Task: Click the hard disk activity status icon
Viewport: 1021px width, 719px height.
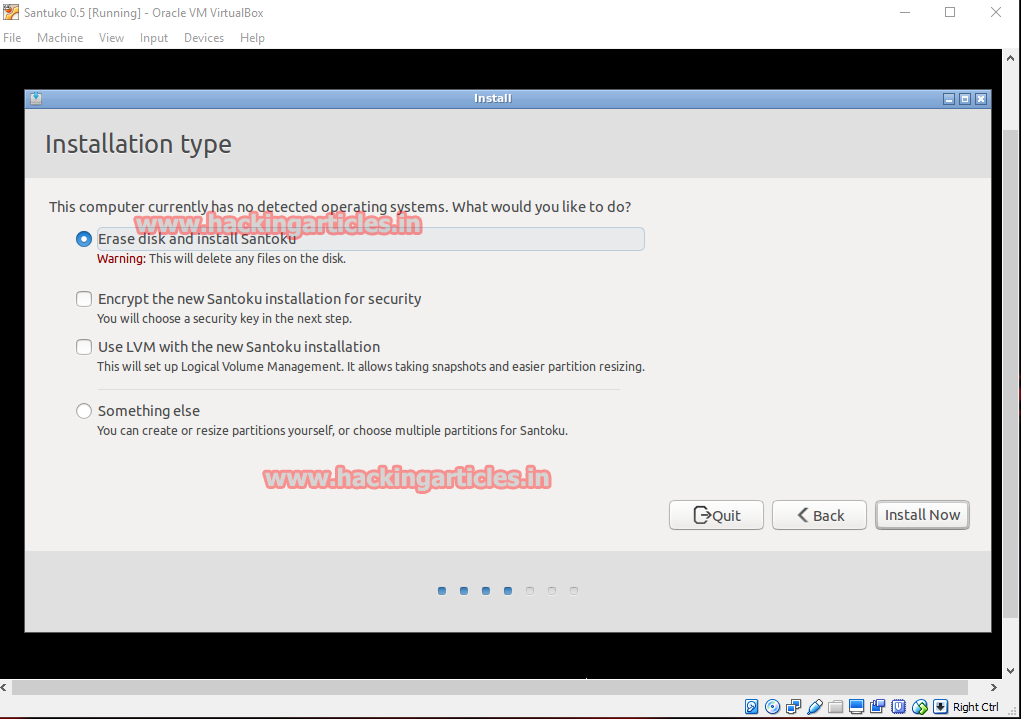Action: click(751, 707)
